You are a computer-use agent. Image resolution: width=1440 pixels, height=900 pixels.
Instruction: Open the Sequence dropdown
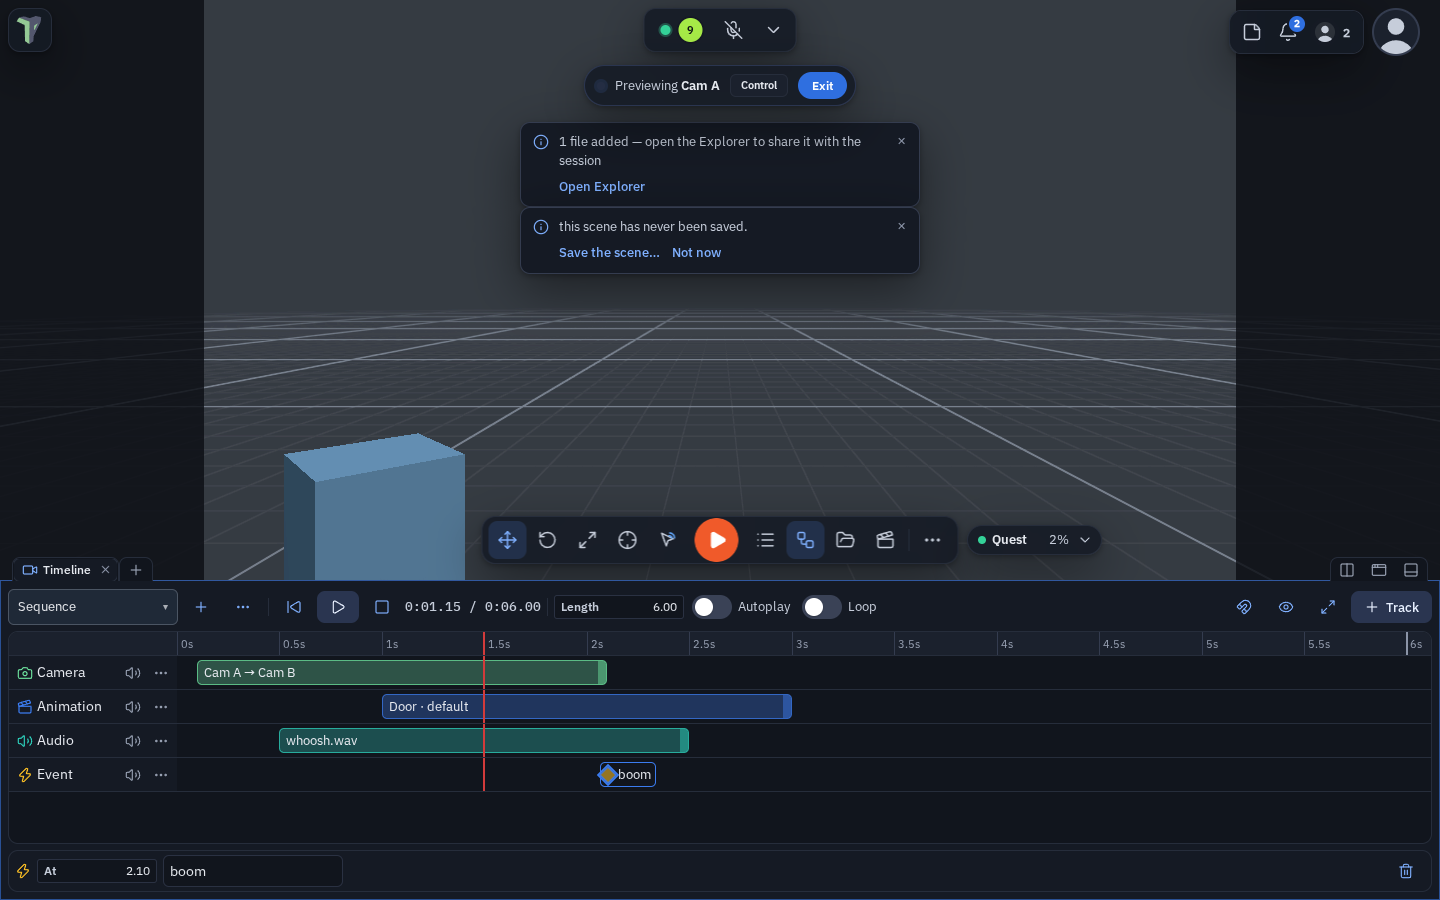(x=93, y=607)
